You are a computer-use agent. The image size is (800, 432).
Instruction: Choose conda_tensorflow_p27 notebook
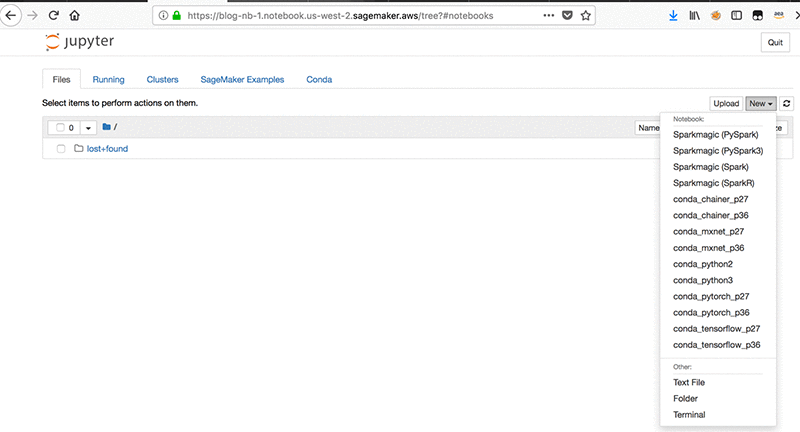[716, 329]
